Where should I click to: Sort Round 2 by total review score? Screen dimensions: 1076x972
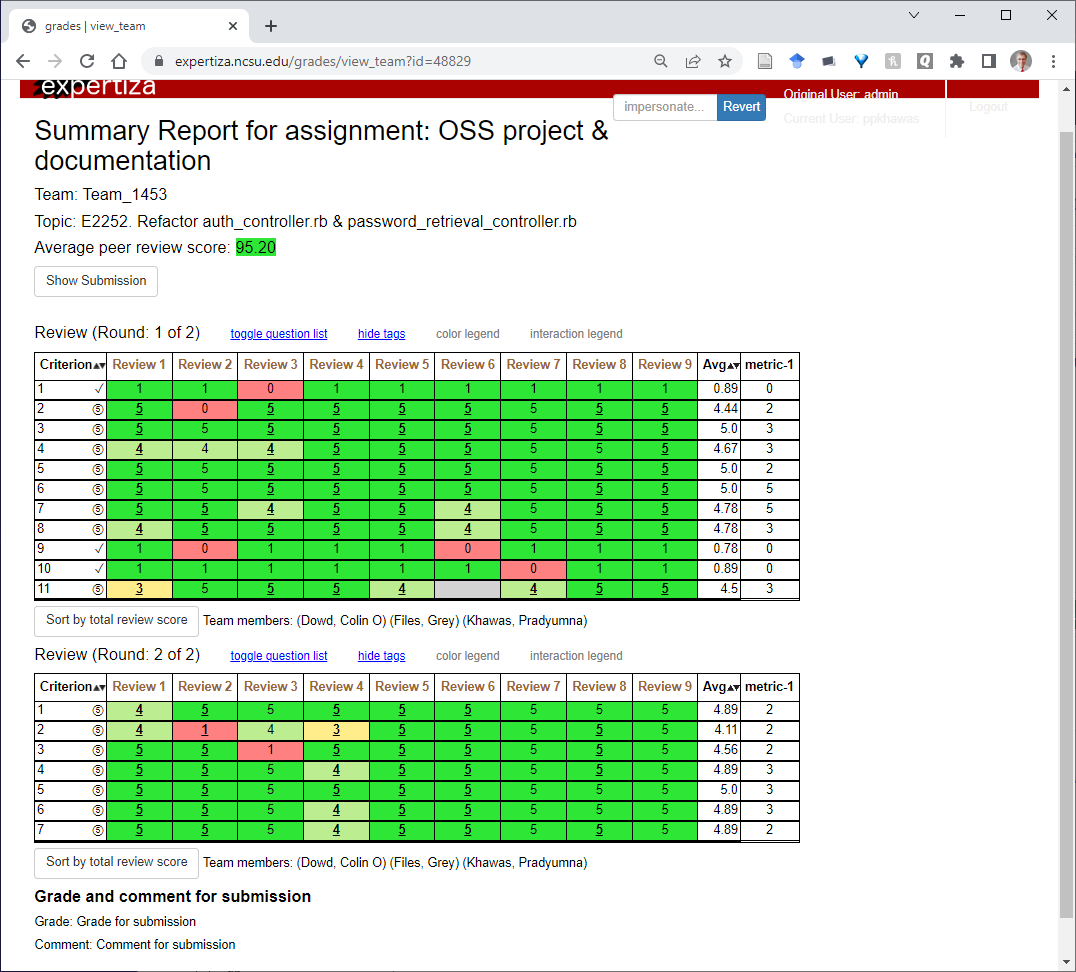[x=115, y=862]
